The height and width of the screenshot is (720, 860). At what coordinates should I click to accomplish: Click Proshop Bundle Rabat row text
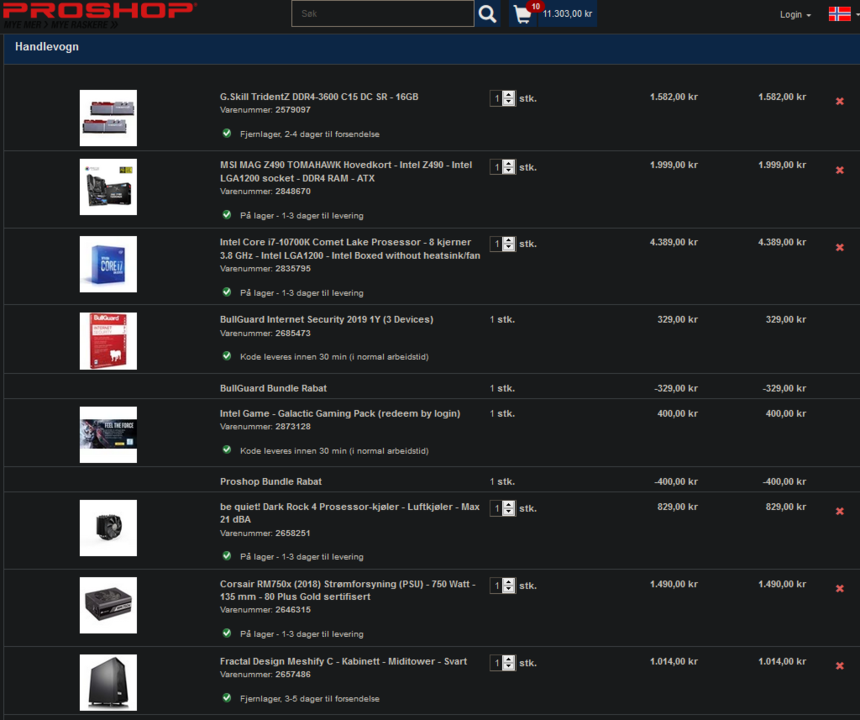271,481
